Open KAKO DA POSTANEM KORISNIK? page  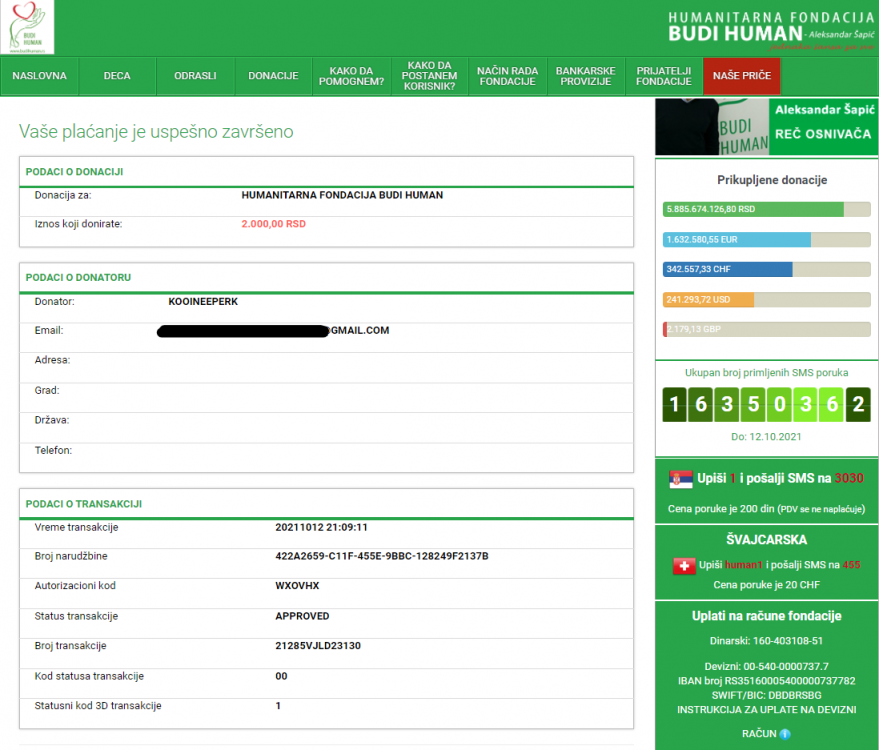[x=431, y=76]
